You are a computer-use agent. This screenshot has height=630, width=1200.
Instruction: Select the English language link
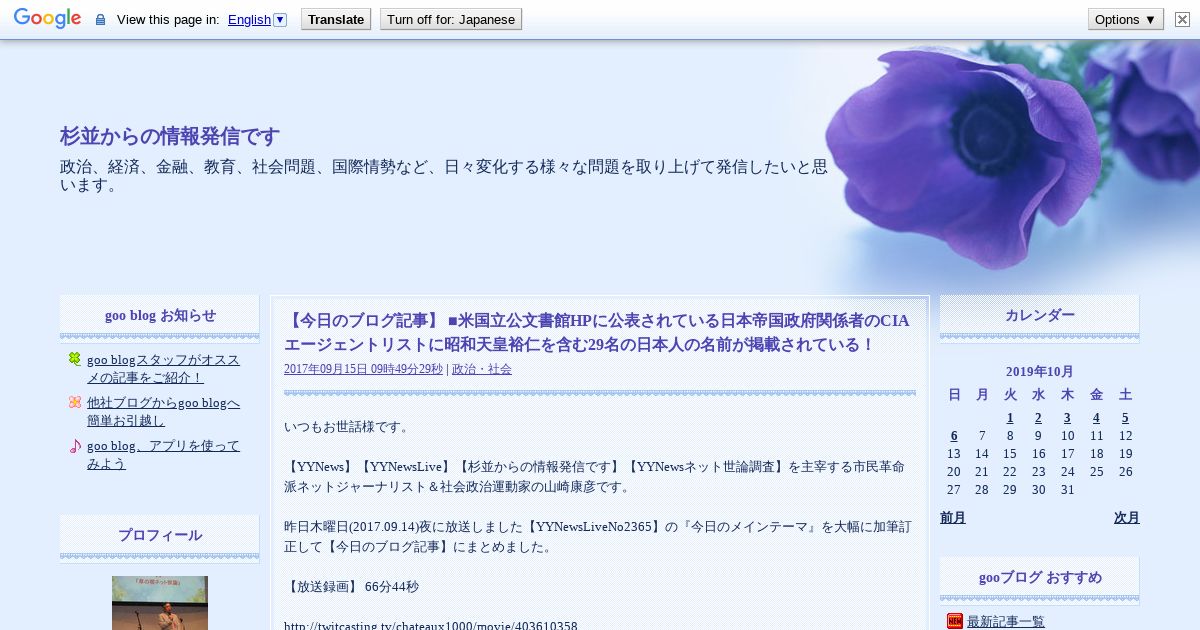(x=249, y=20)
